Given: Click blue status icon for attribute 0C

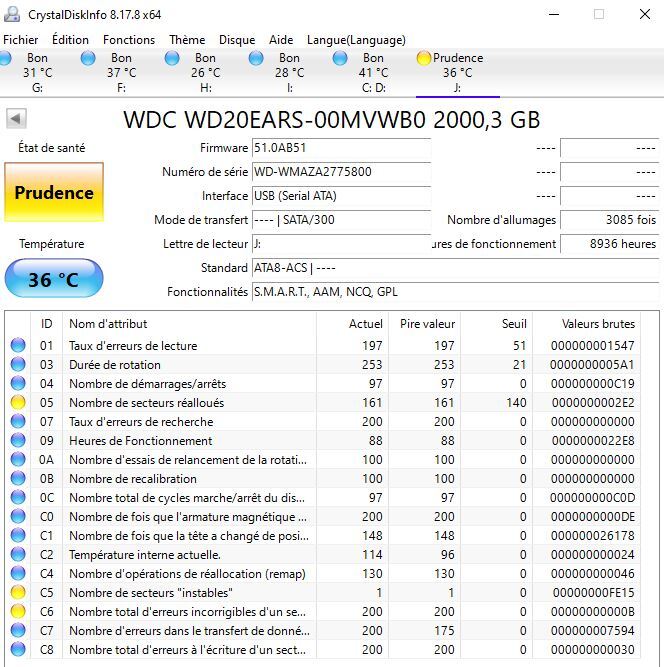Looking at the screenshot, I should click(18, 497).
